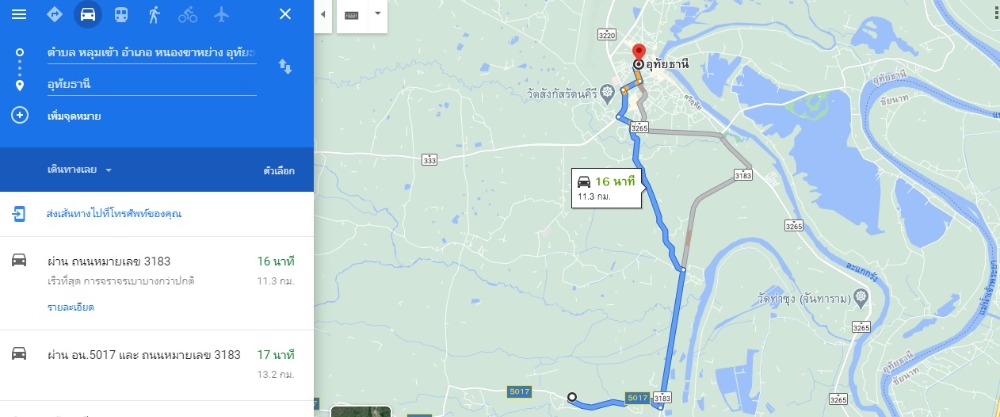The width and height of the screenshot is (1000, 417).
Task: Expand the เดินทางเลย departure time dropdown
Action: tap(80, 170)
